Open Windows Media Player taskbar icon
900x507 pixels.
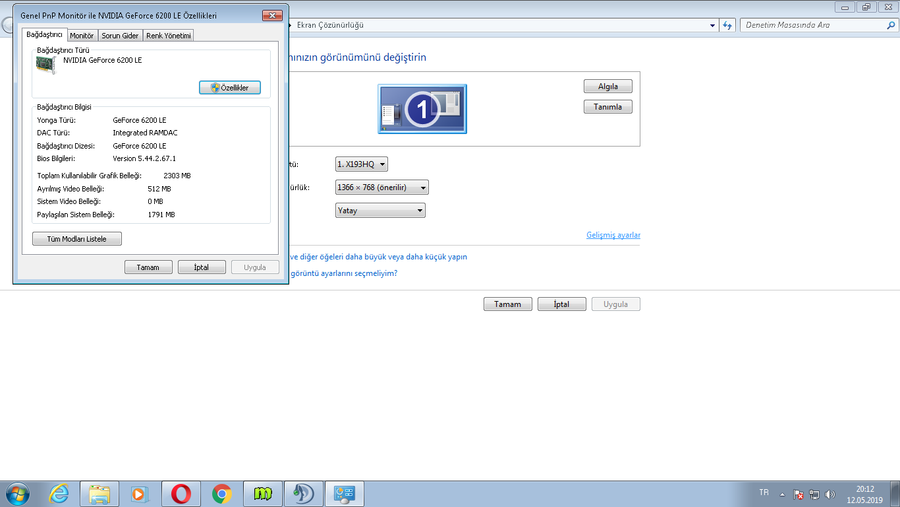click(x=139, y=494)
